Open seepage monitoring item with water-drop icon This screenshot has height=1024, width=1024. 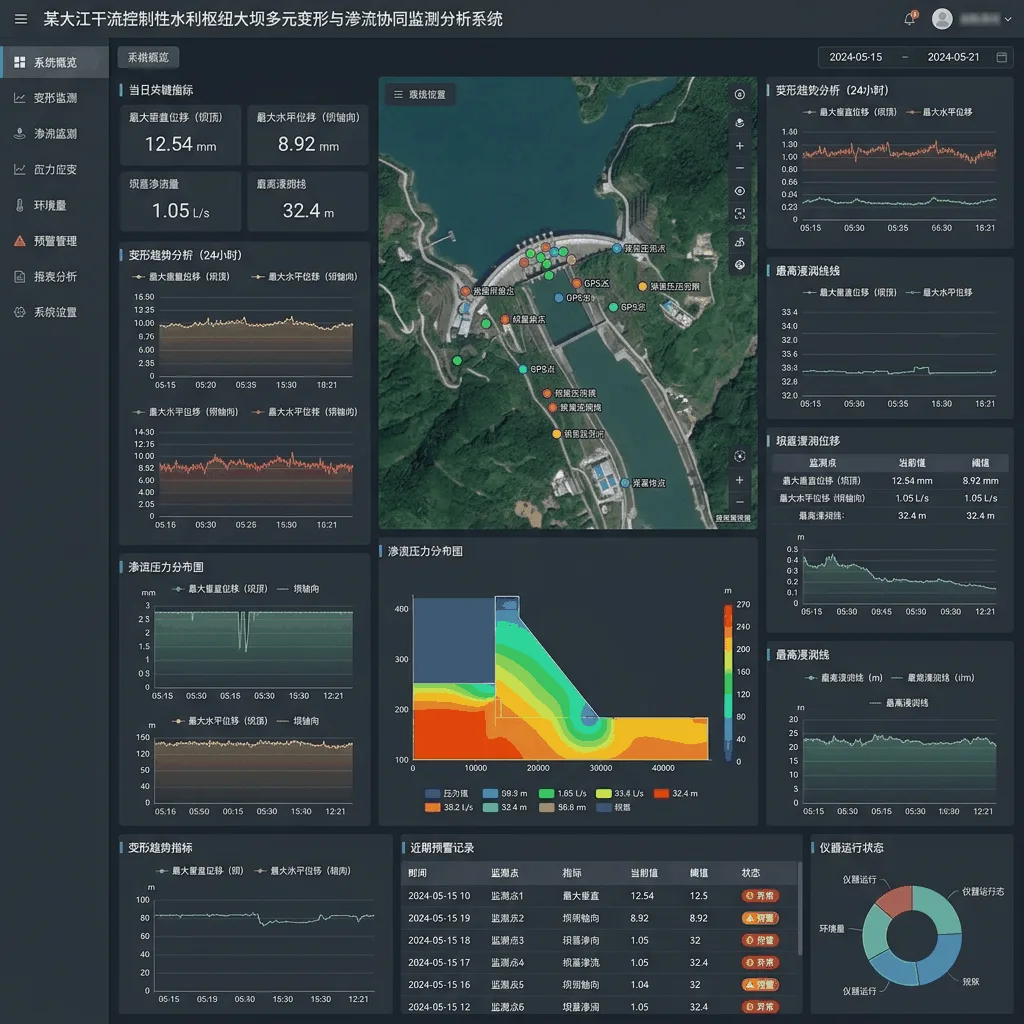(x=55, y=134)
